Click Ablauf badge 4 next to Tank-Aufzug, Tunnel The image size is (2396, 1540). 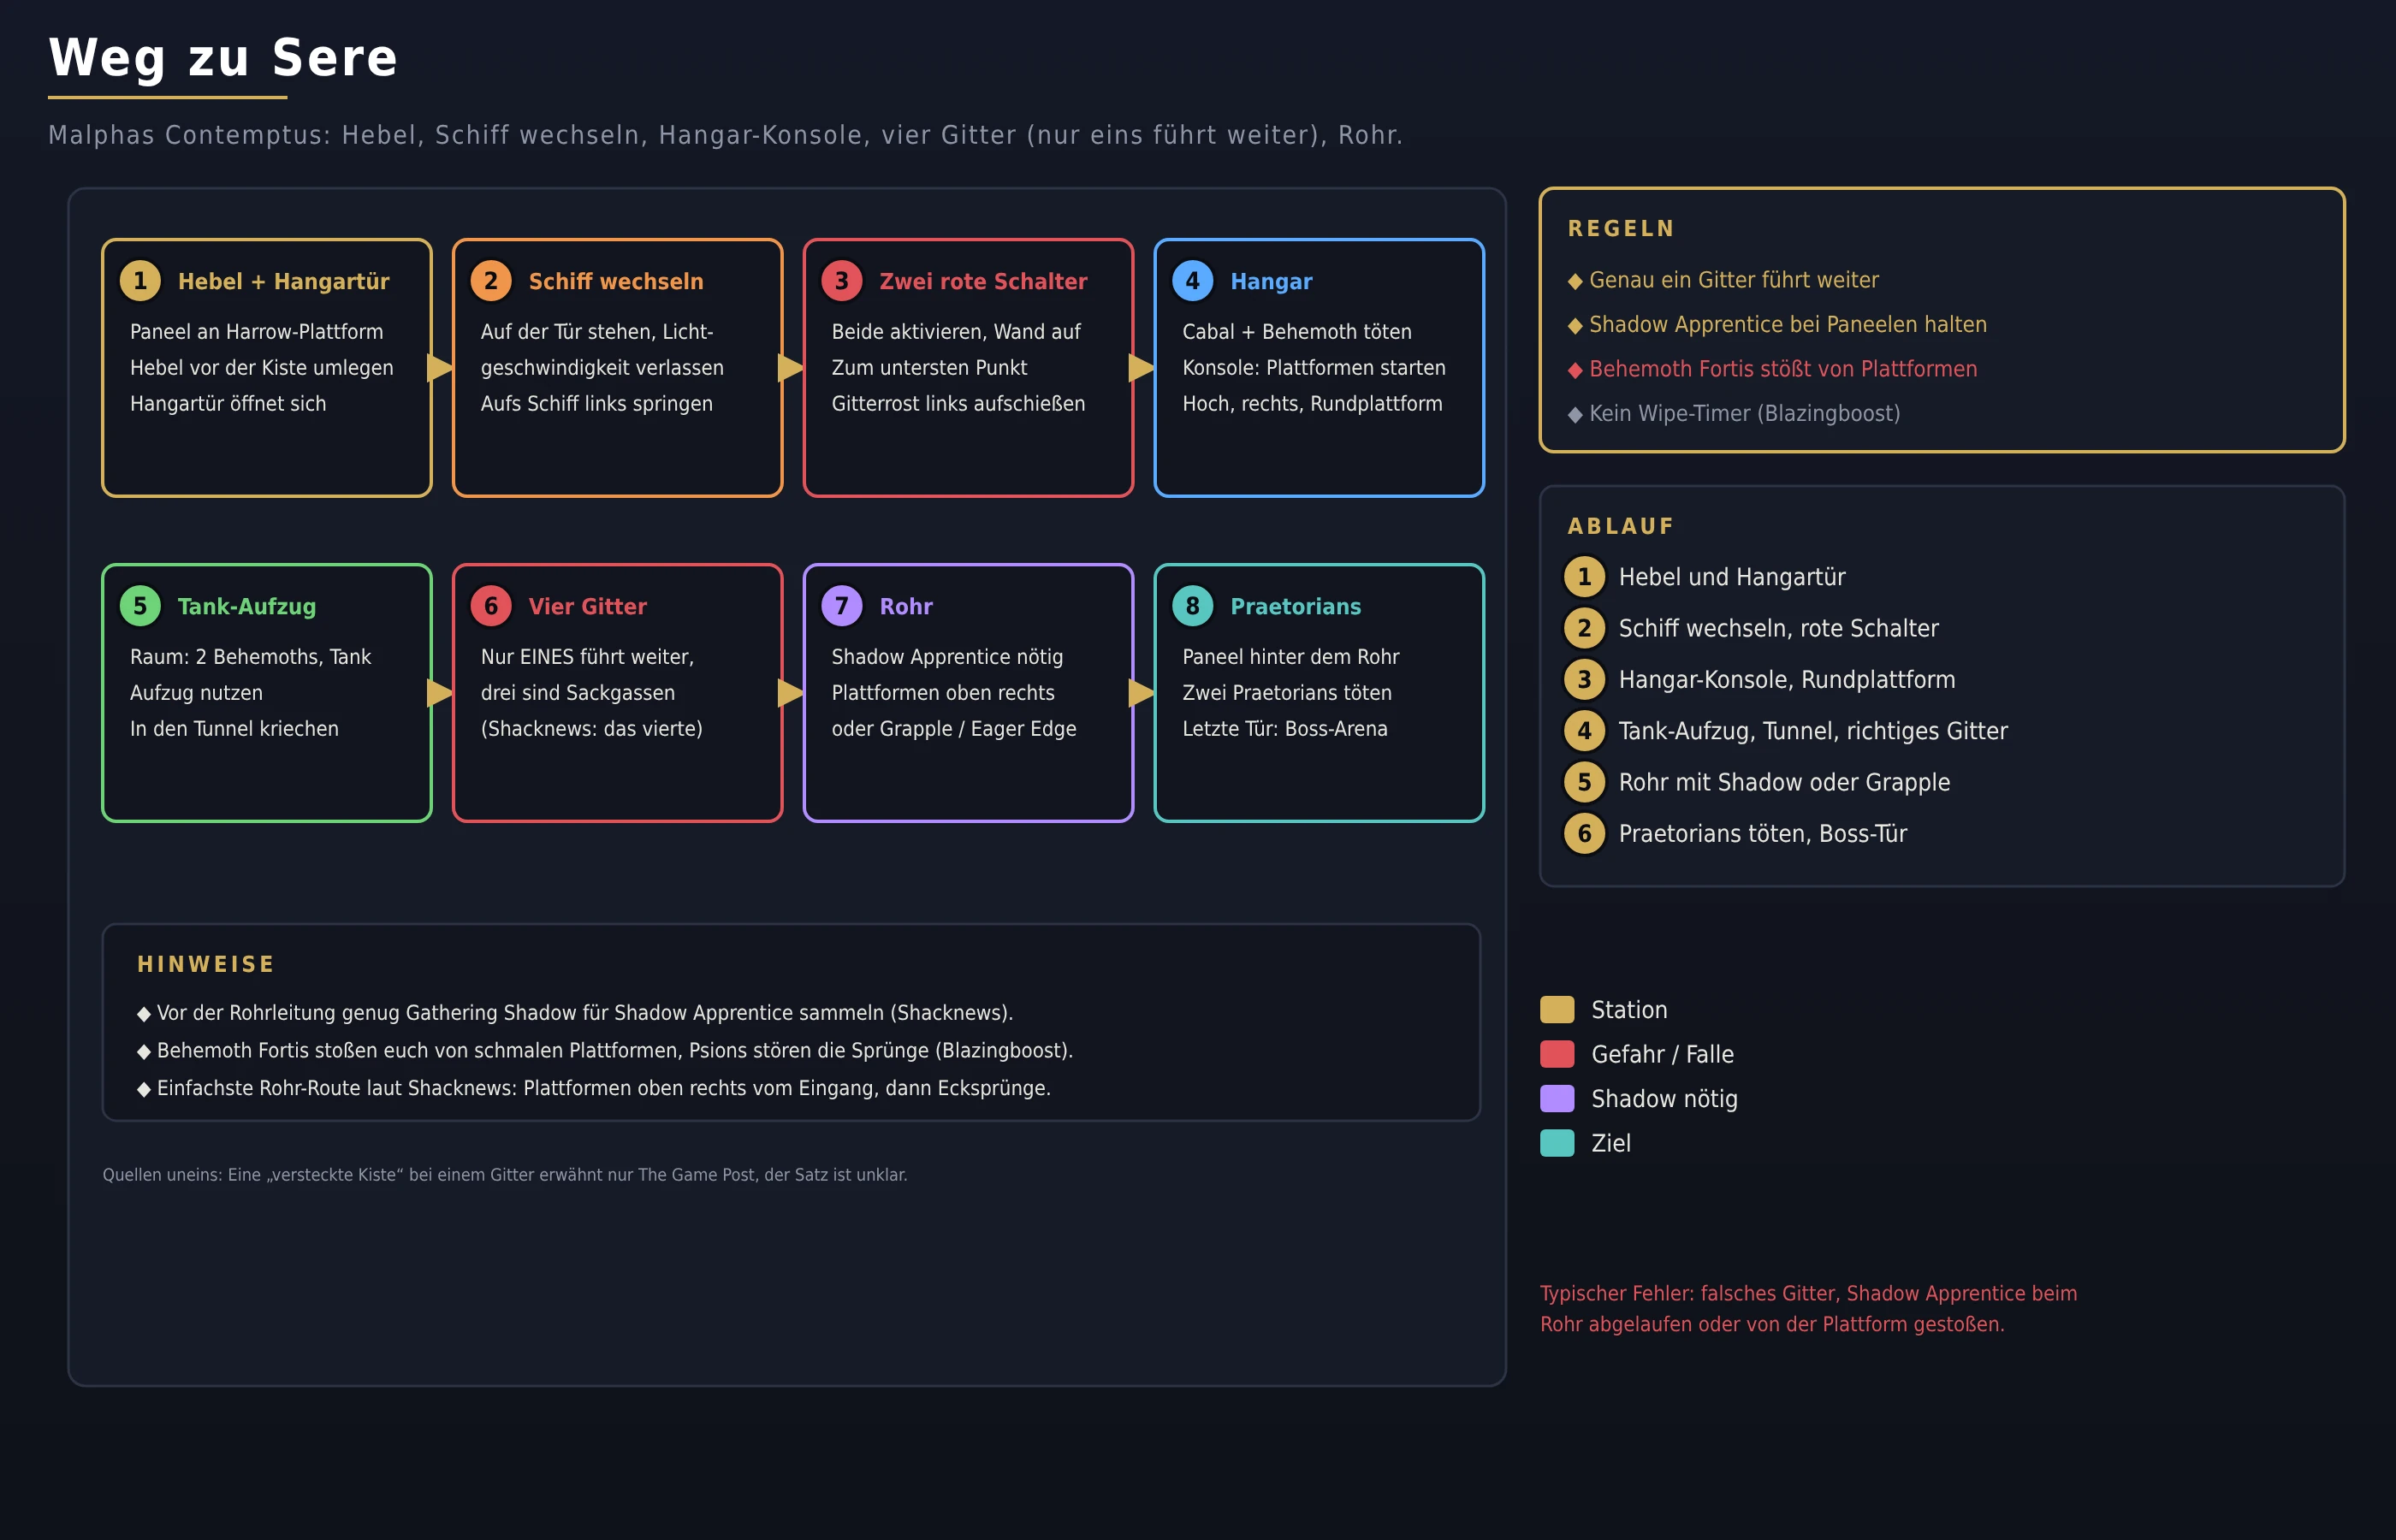pos(1584,731)
